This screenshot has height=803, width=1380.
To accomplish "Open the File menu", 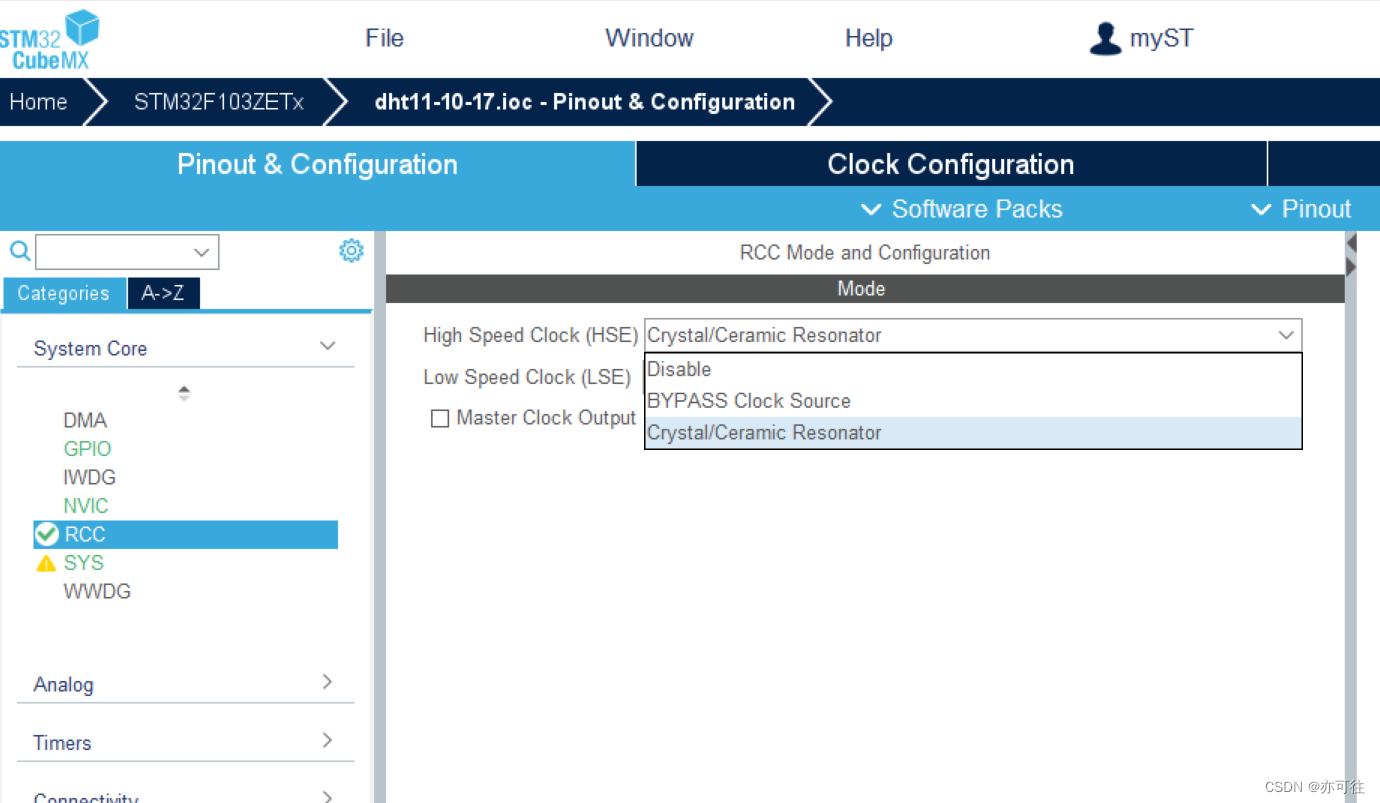I will coord(385,38).
